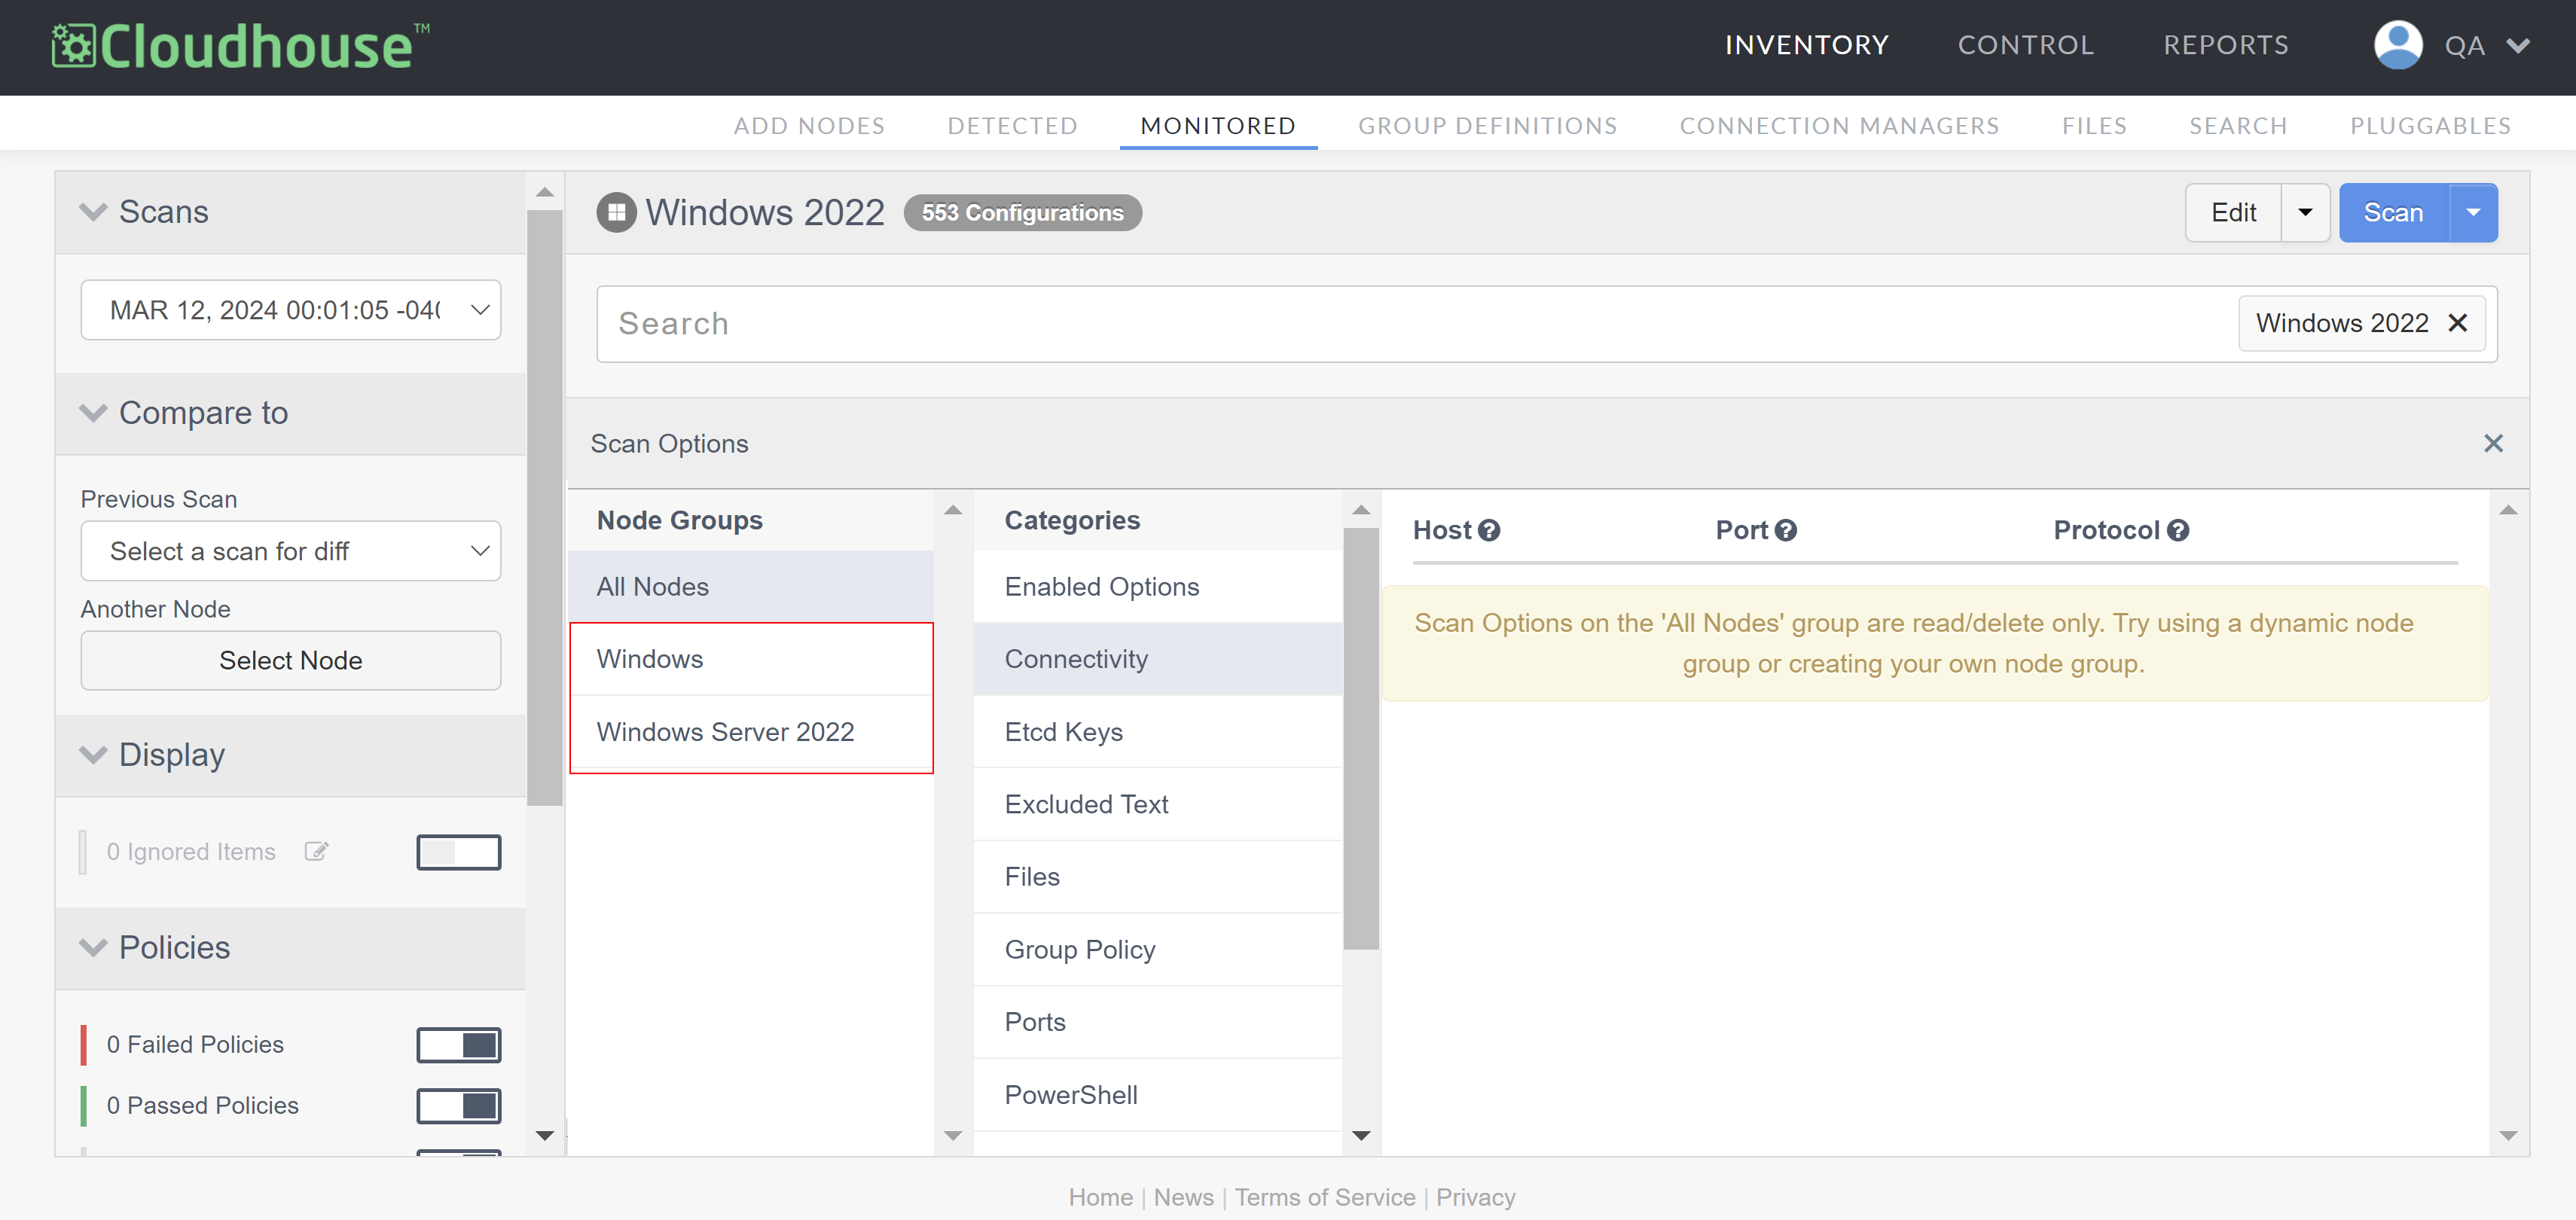Collapse the Scans section
2576x1220 pixels.
tap(93, 212)
